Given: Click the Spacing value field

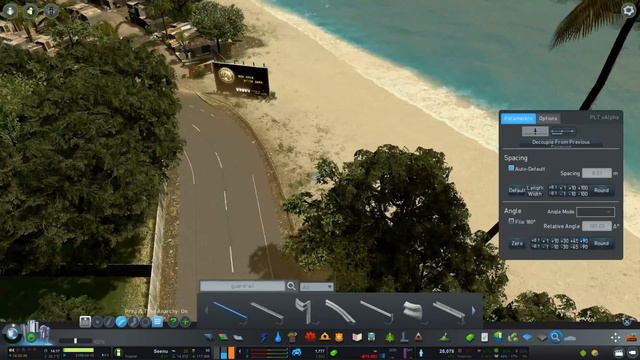Looking at the screenshot, I should (597, 173).
